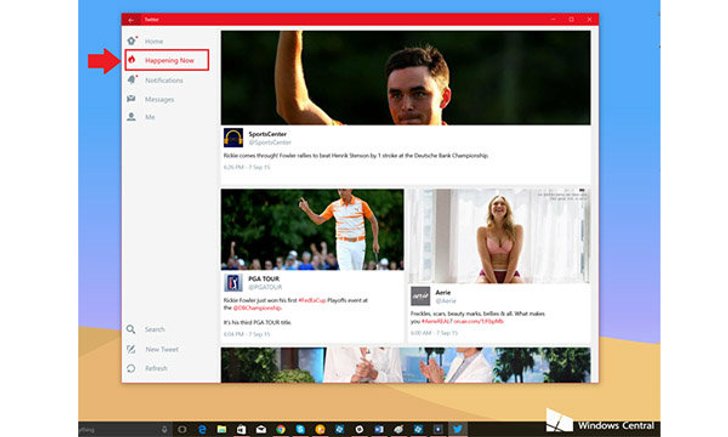This screenshot has height=437, width=728.
Task: Open the Home timeline icon
Action: [132, 41]
